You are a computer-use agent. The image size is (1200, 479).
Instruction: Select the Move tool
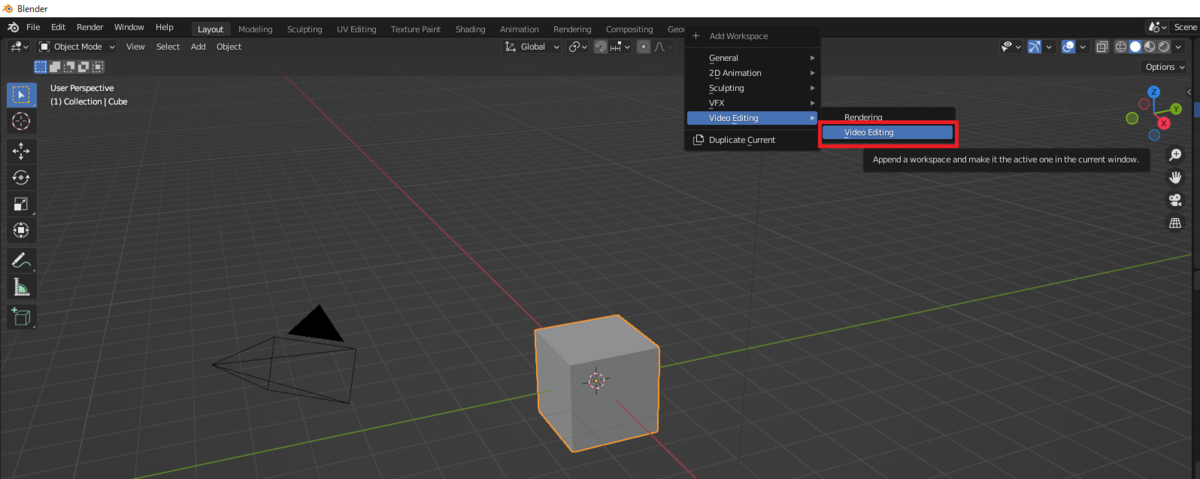[20, 151]
